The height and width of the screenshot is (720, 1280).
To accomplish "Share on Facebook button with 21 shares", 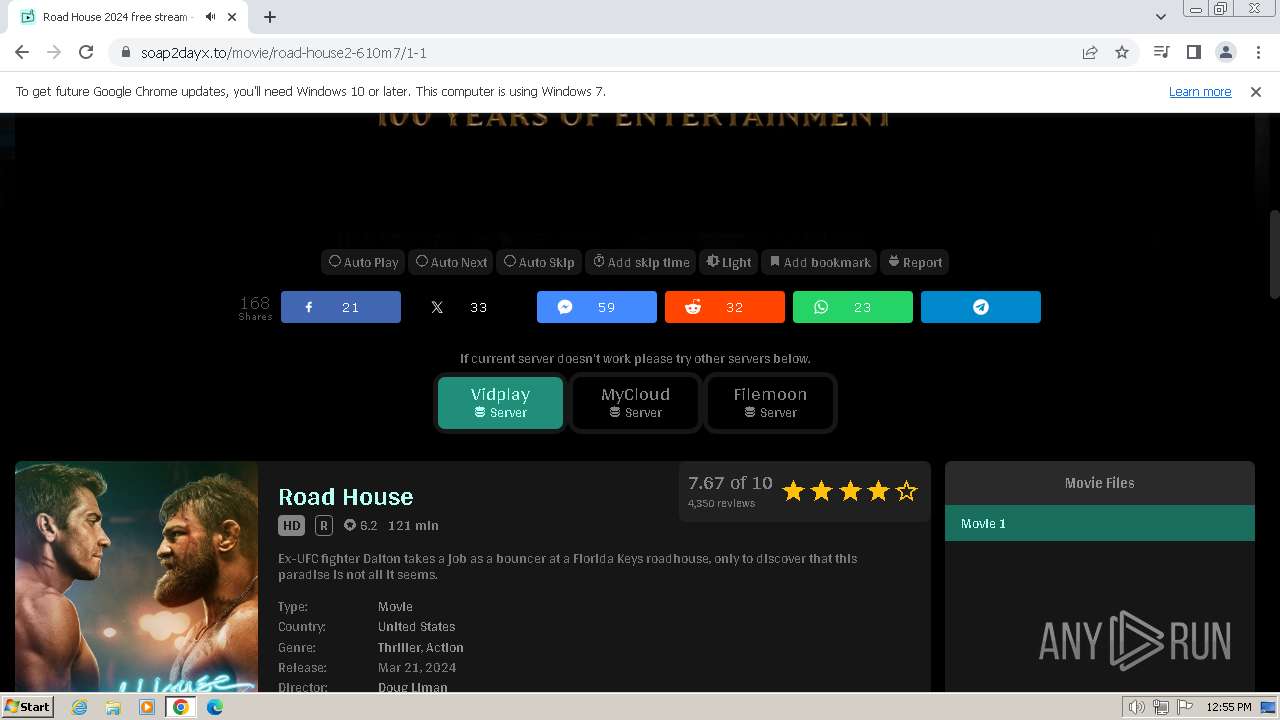I will [340, 307].
